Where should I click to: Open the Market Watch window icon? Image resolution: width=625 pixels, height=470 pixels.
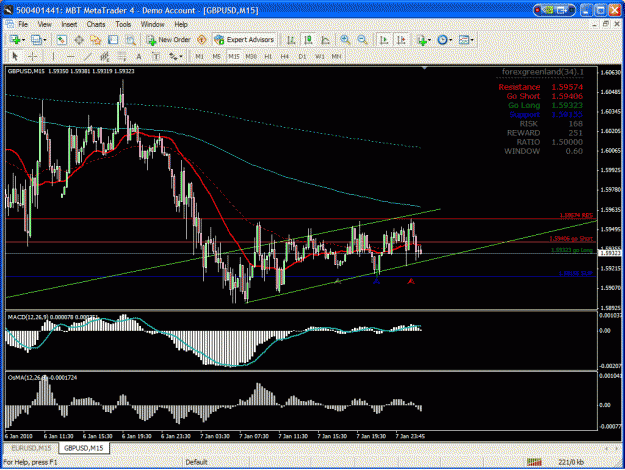(61, 40)
